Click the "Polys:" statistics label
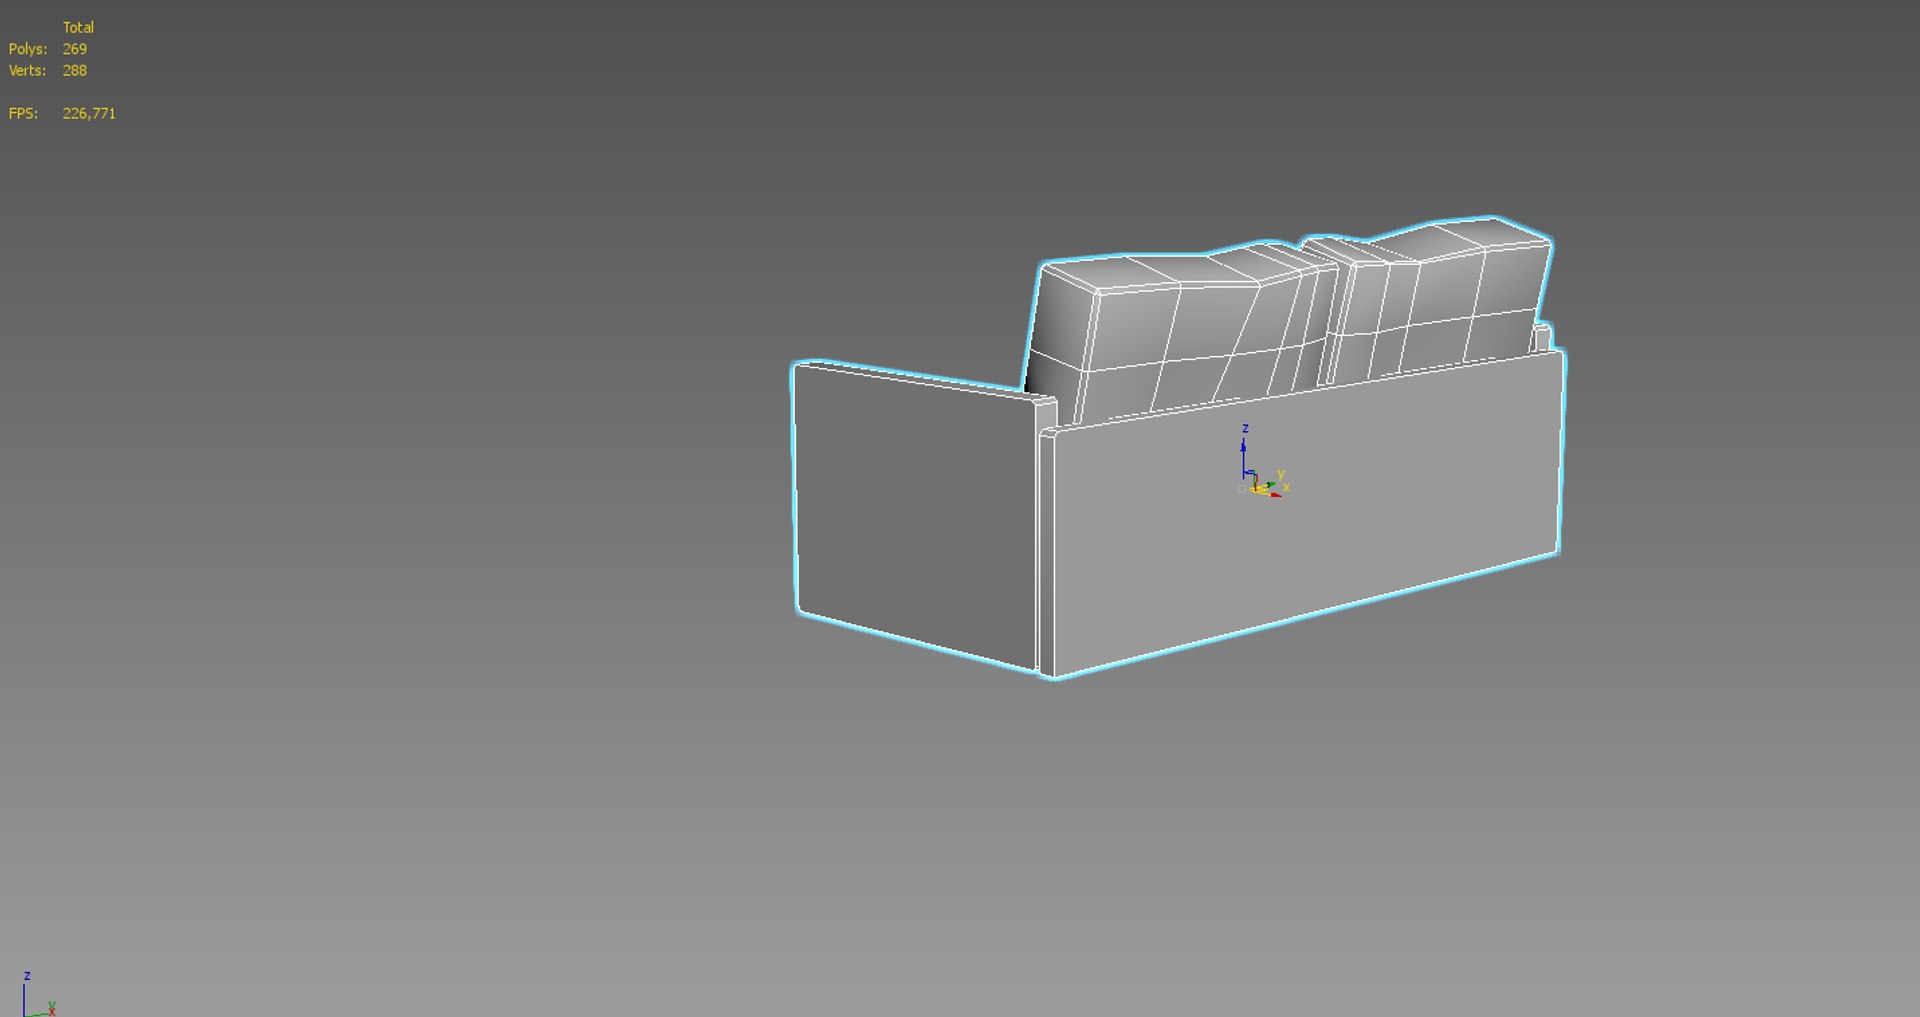The height and width of the screenshot is (1017, 1920). pyautogui.click(x=28, y=49)
